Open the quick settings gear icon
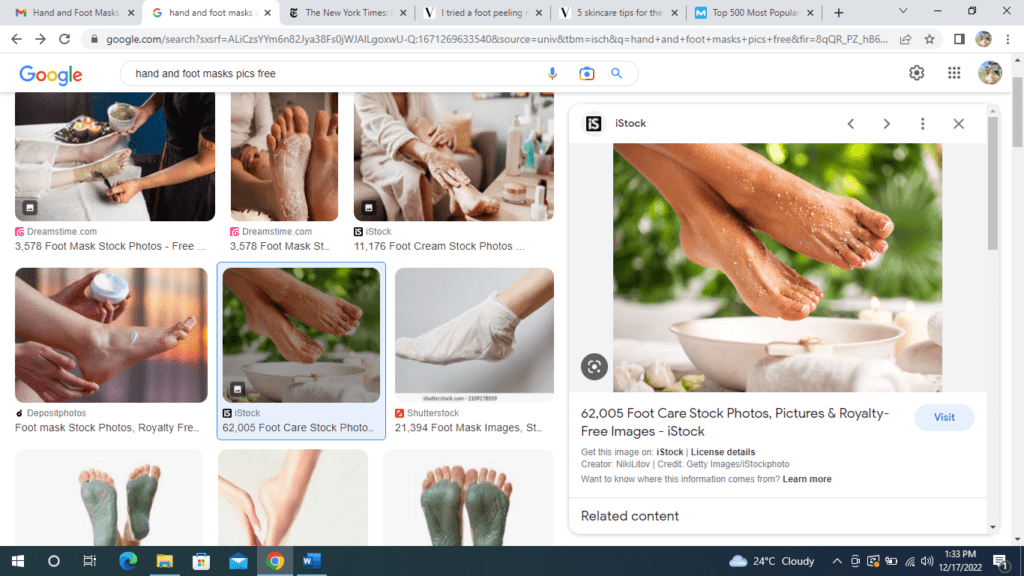1024x576 pixels. click(x=916, y=73)
